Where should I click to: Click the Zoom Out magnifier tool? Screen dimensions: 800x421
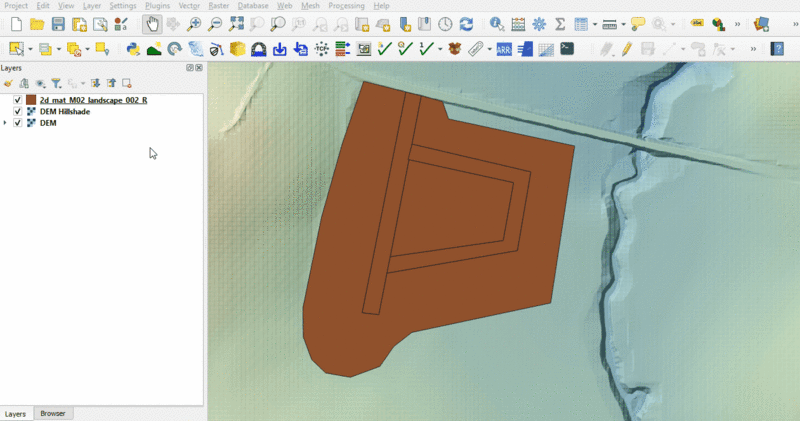point(213,24)
